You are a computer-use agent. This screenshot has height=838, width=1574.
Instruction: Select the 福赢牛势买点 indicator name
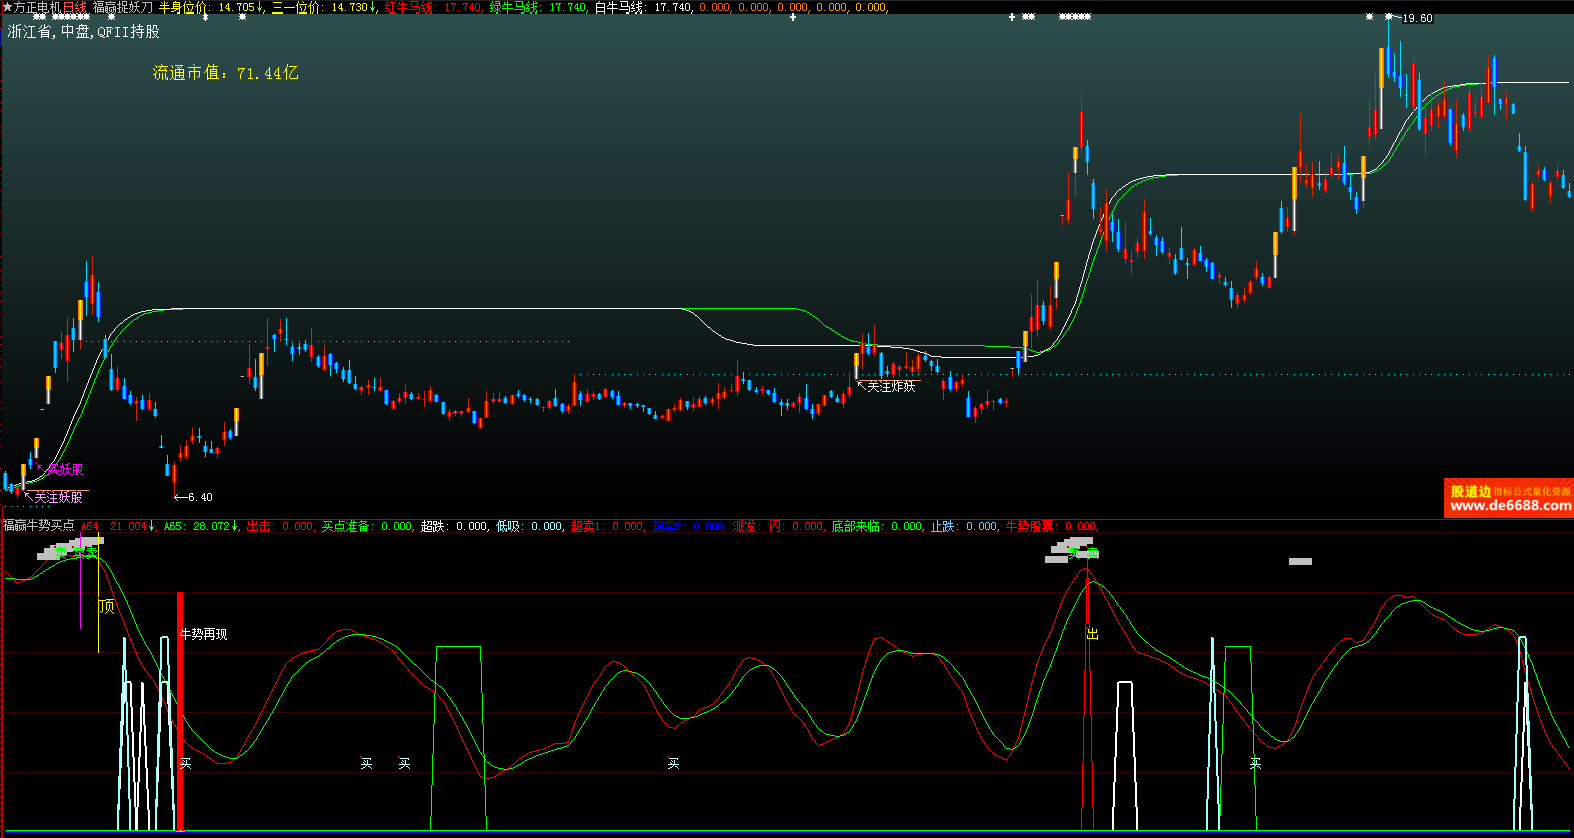click(x=39, y=526)
